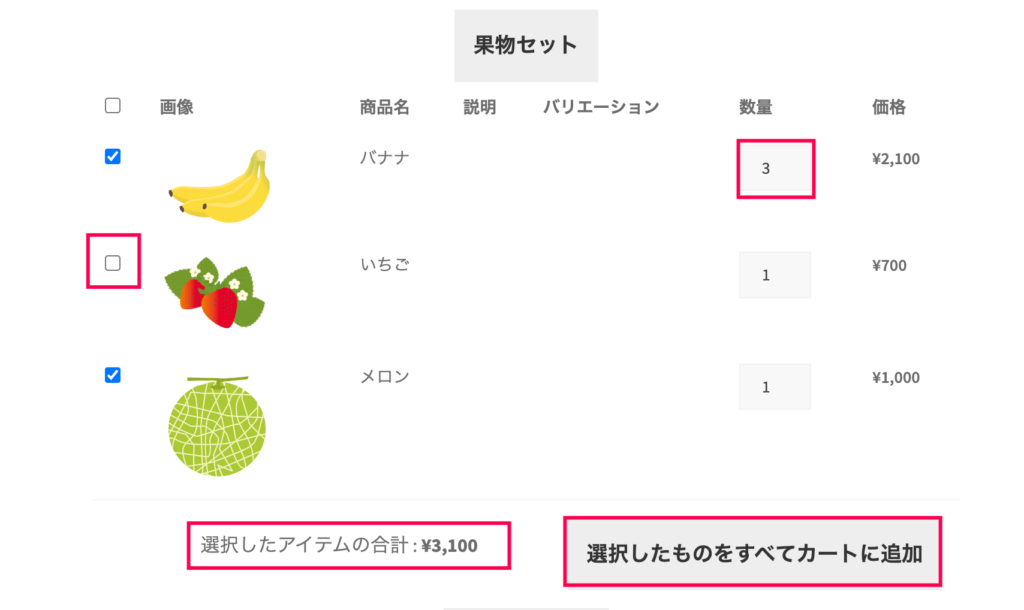This screenshot has width=1024, height=610.
Task: Click the いちご product name
Action: pos(385,265)
